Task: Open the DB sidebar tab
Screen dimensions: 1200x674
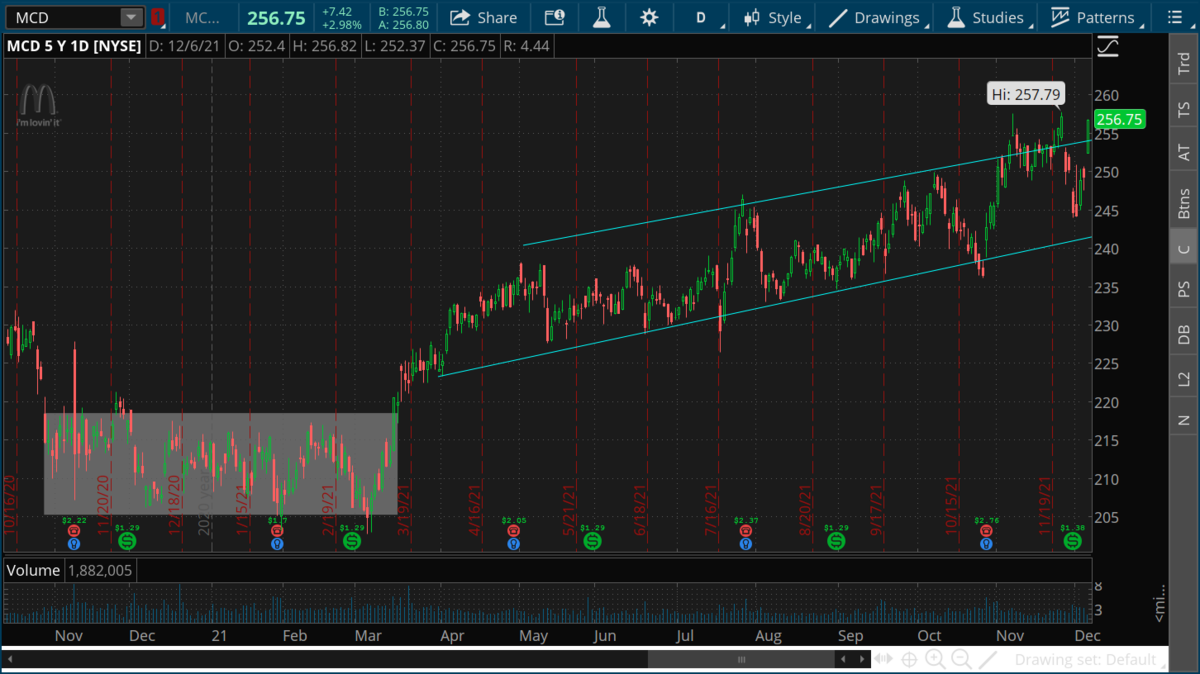Action: (1184, 335)
